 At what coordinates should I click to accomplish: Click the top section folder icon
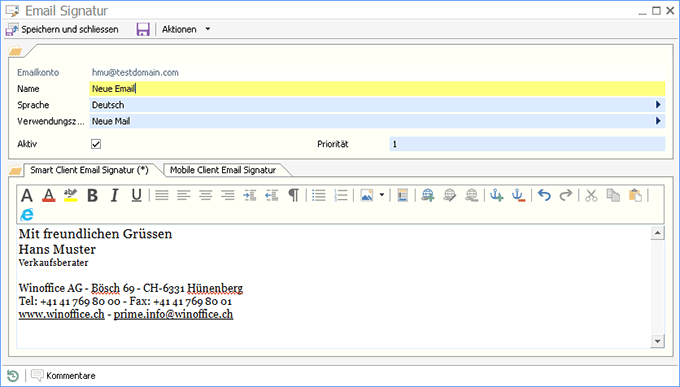(15, 51)
